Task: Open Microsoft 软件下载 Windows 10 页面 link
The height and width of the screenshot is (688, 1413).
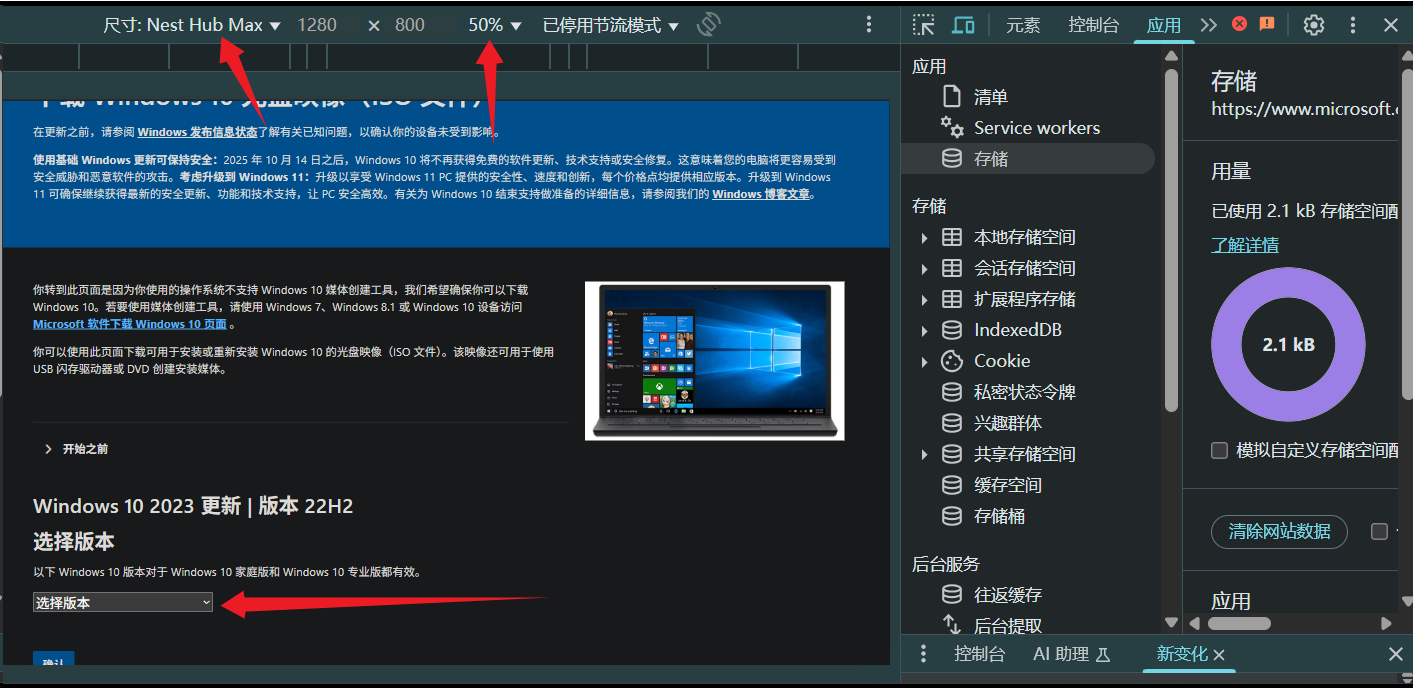Action: pyautogui.click(x=130, y=324)
